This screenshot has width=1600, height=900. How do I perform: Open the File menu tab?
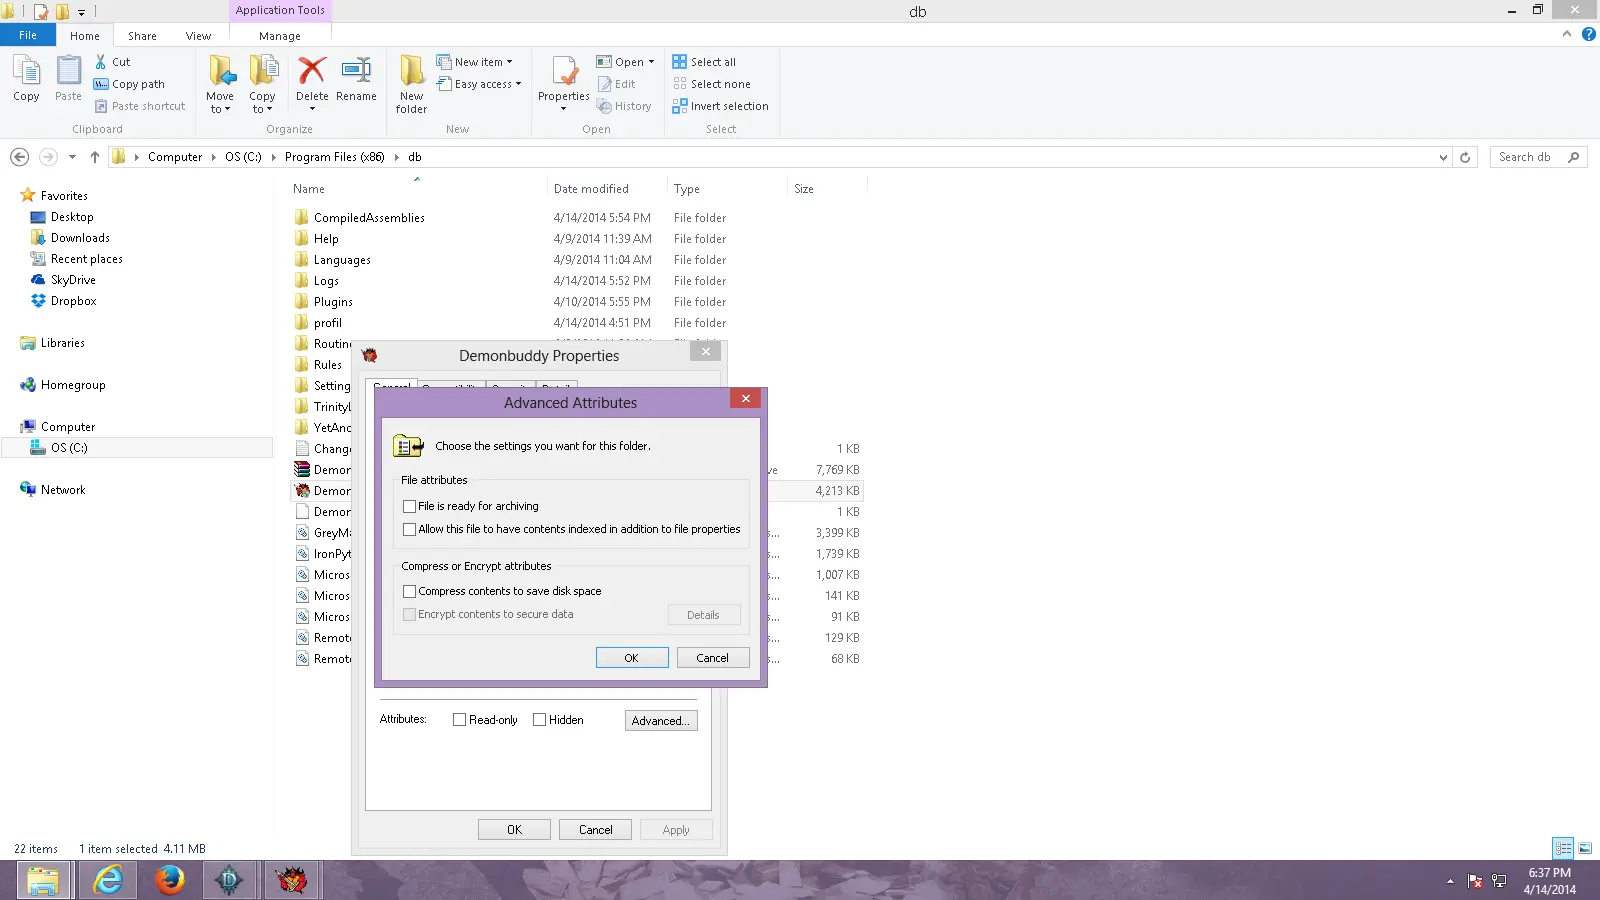tap(28, 35)
